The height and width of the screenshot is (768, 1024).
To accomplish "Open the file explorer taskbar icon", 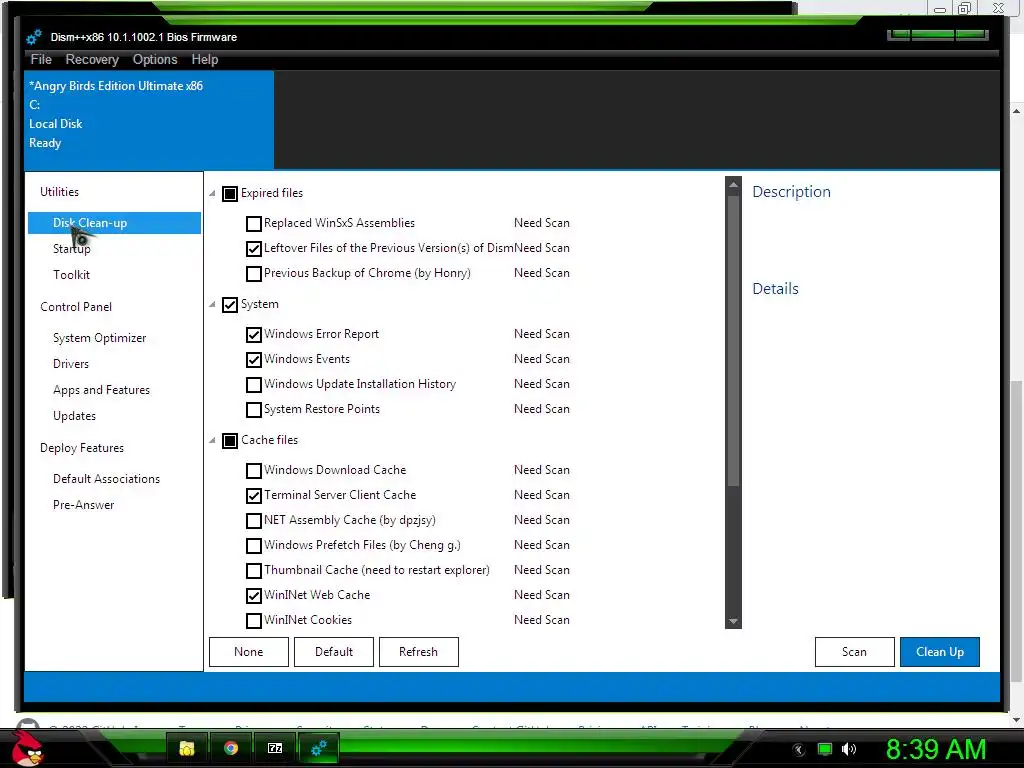I will [x=187, y=748].
